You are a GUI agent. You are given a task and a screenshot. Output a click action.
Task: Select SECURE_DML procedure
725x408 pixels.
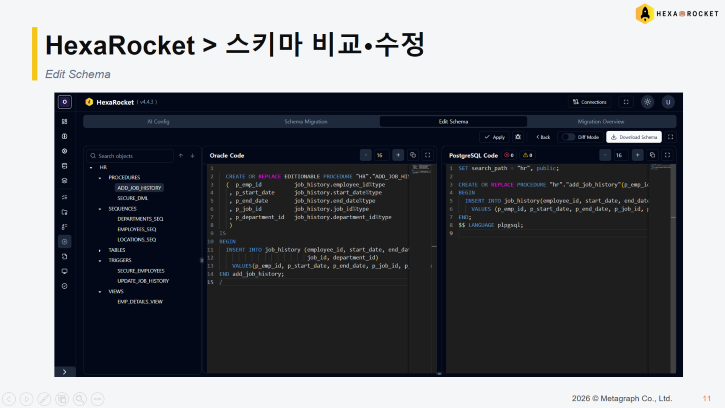(133, 198)
